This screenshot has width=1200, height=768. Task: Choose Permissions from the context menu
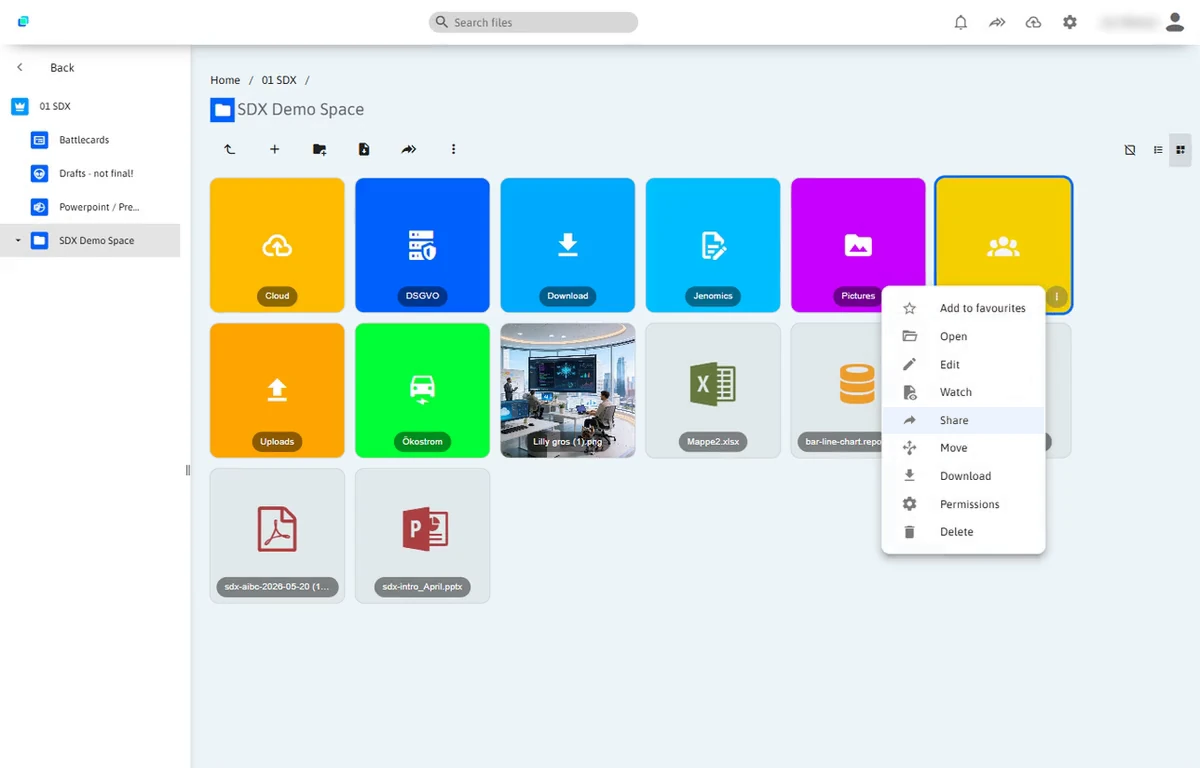pos(963,504)
